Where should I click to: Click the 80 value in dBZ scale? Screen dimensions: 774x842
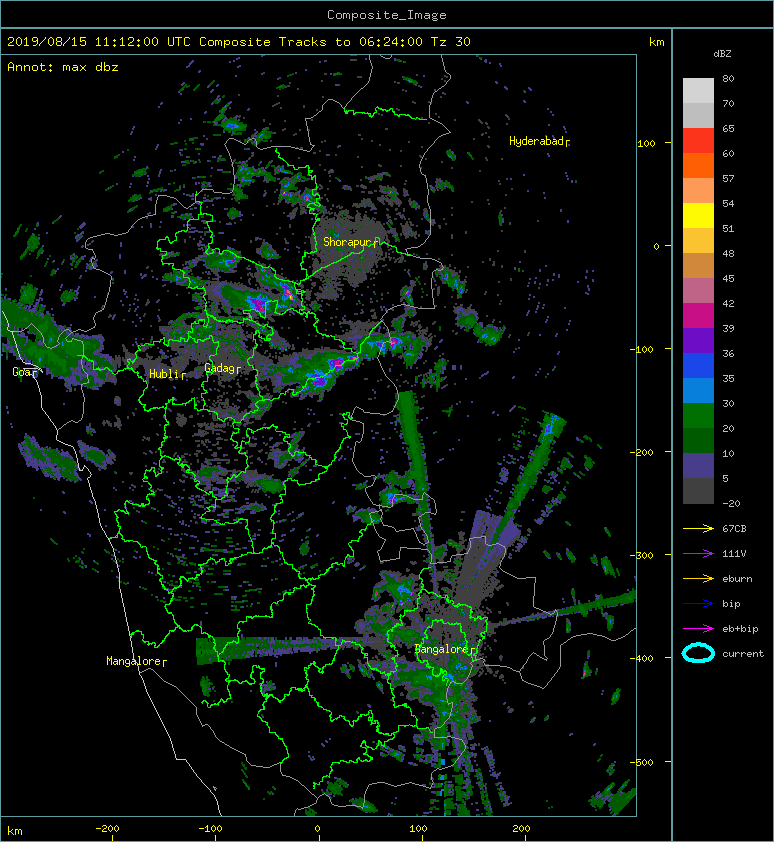728,78
